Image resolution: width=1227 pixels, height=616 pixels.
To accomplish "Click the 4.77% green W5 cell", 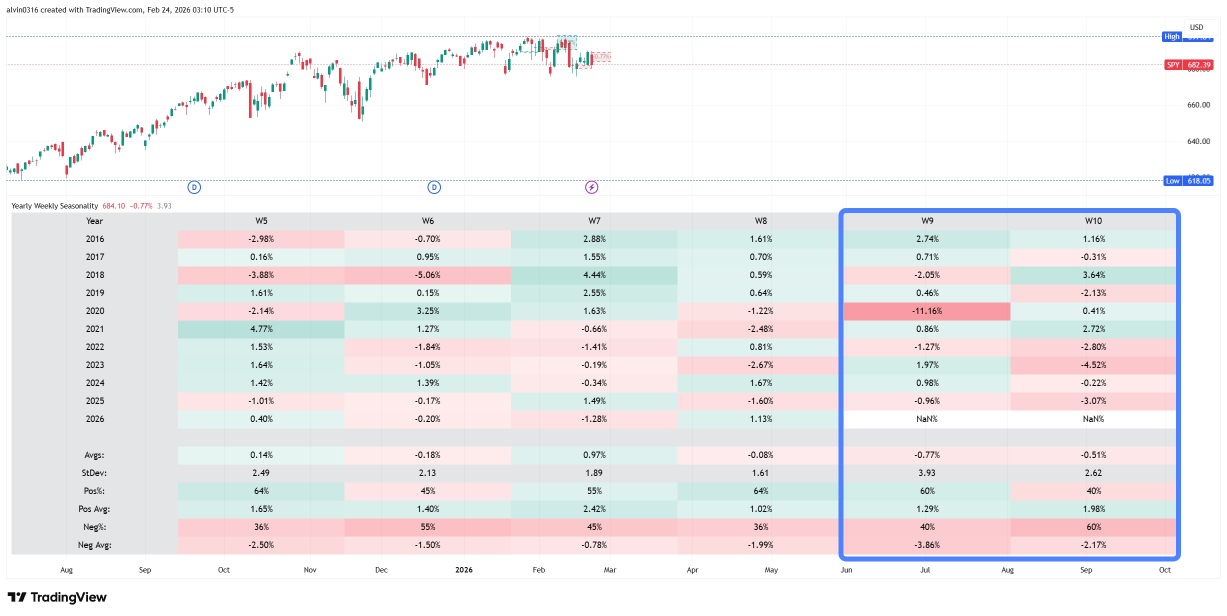I will [261, 329].
